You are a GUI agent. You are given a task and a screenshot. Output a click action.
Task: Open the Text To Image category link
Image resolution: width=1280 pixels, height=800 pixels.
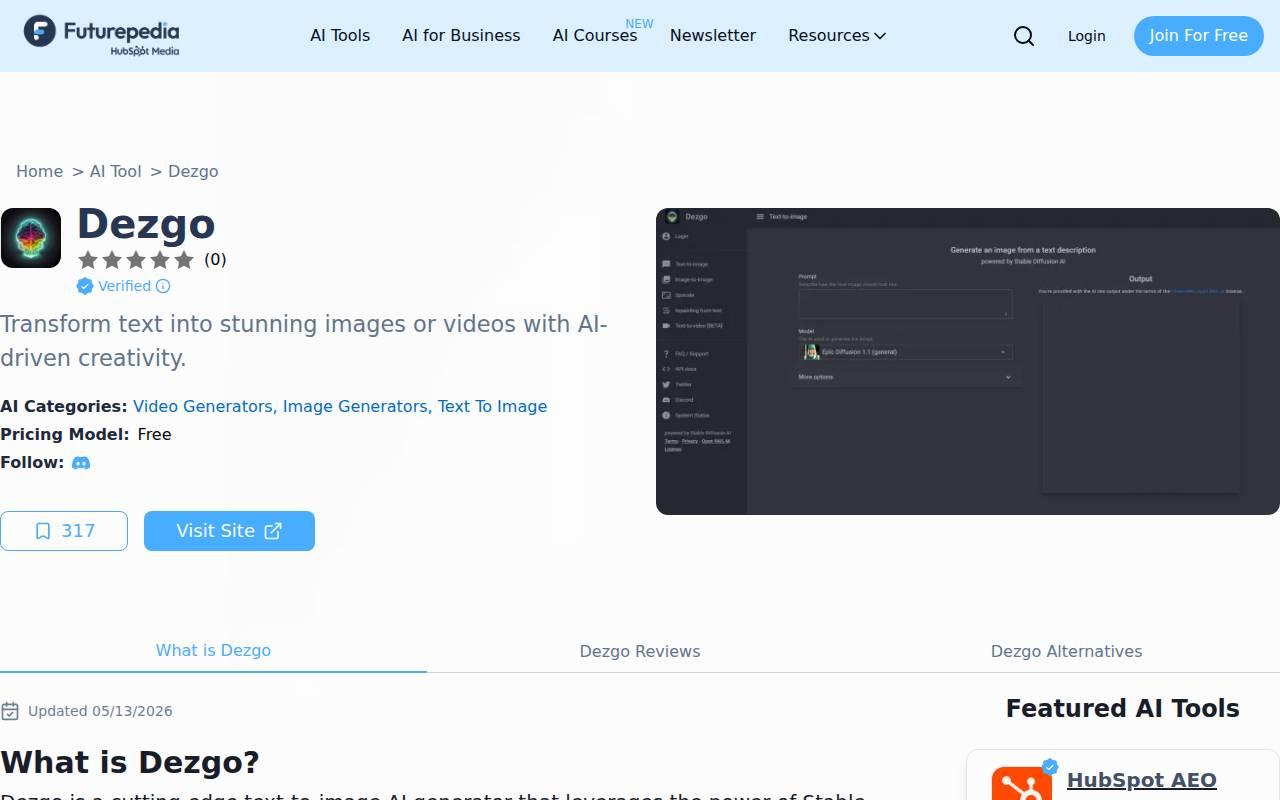[492, 406]
